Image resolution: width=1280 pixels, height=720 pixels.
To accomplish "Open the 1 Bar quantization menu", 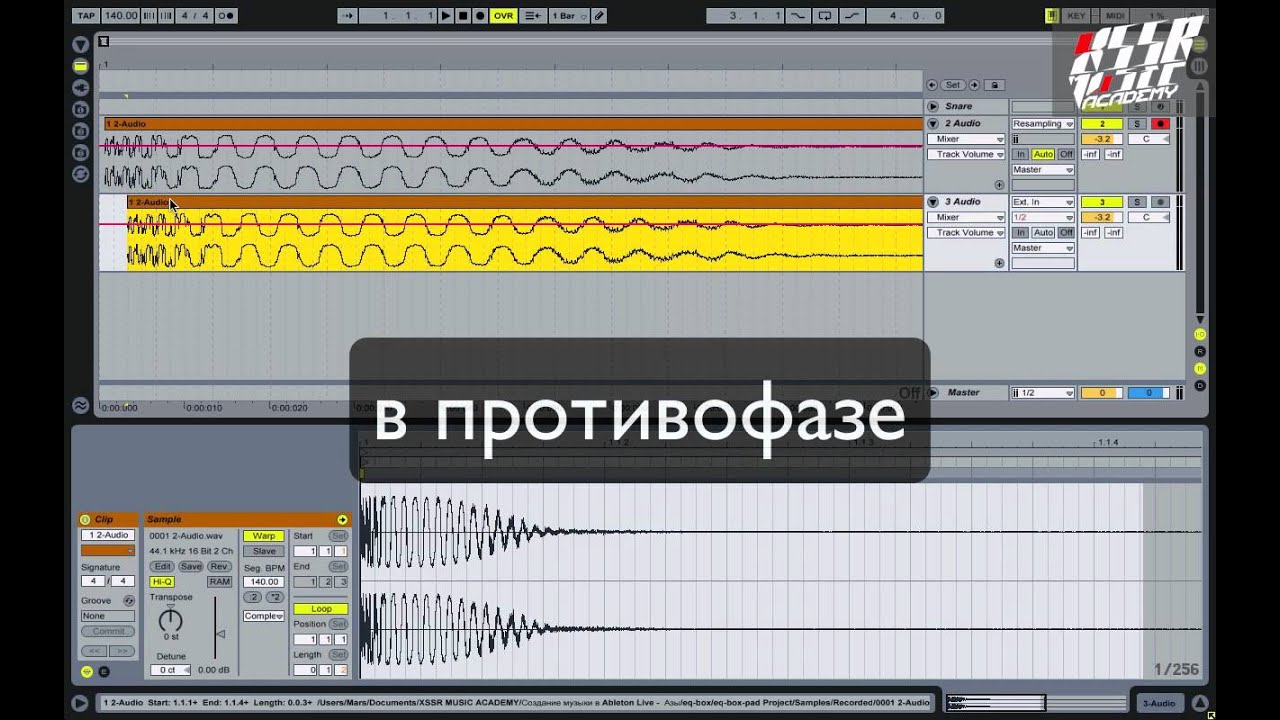I will tap(567, 16).
